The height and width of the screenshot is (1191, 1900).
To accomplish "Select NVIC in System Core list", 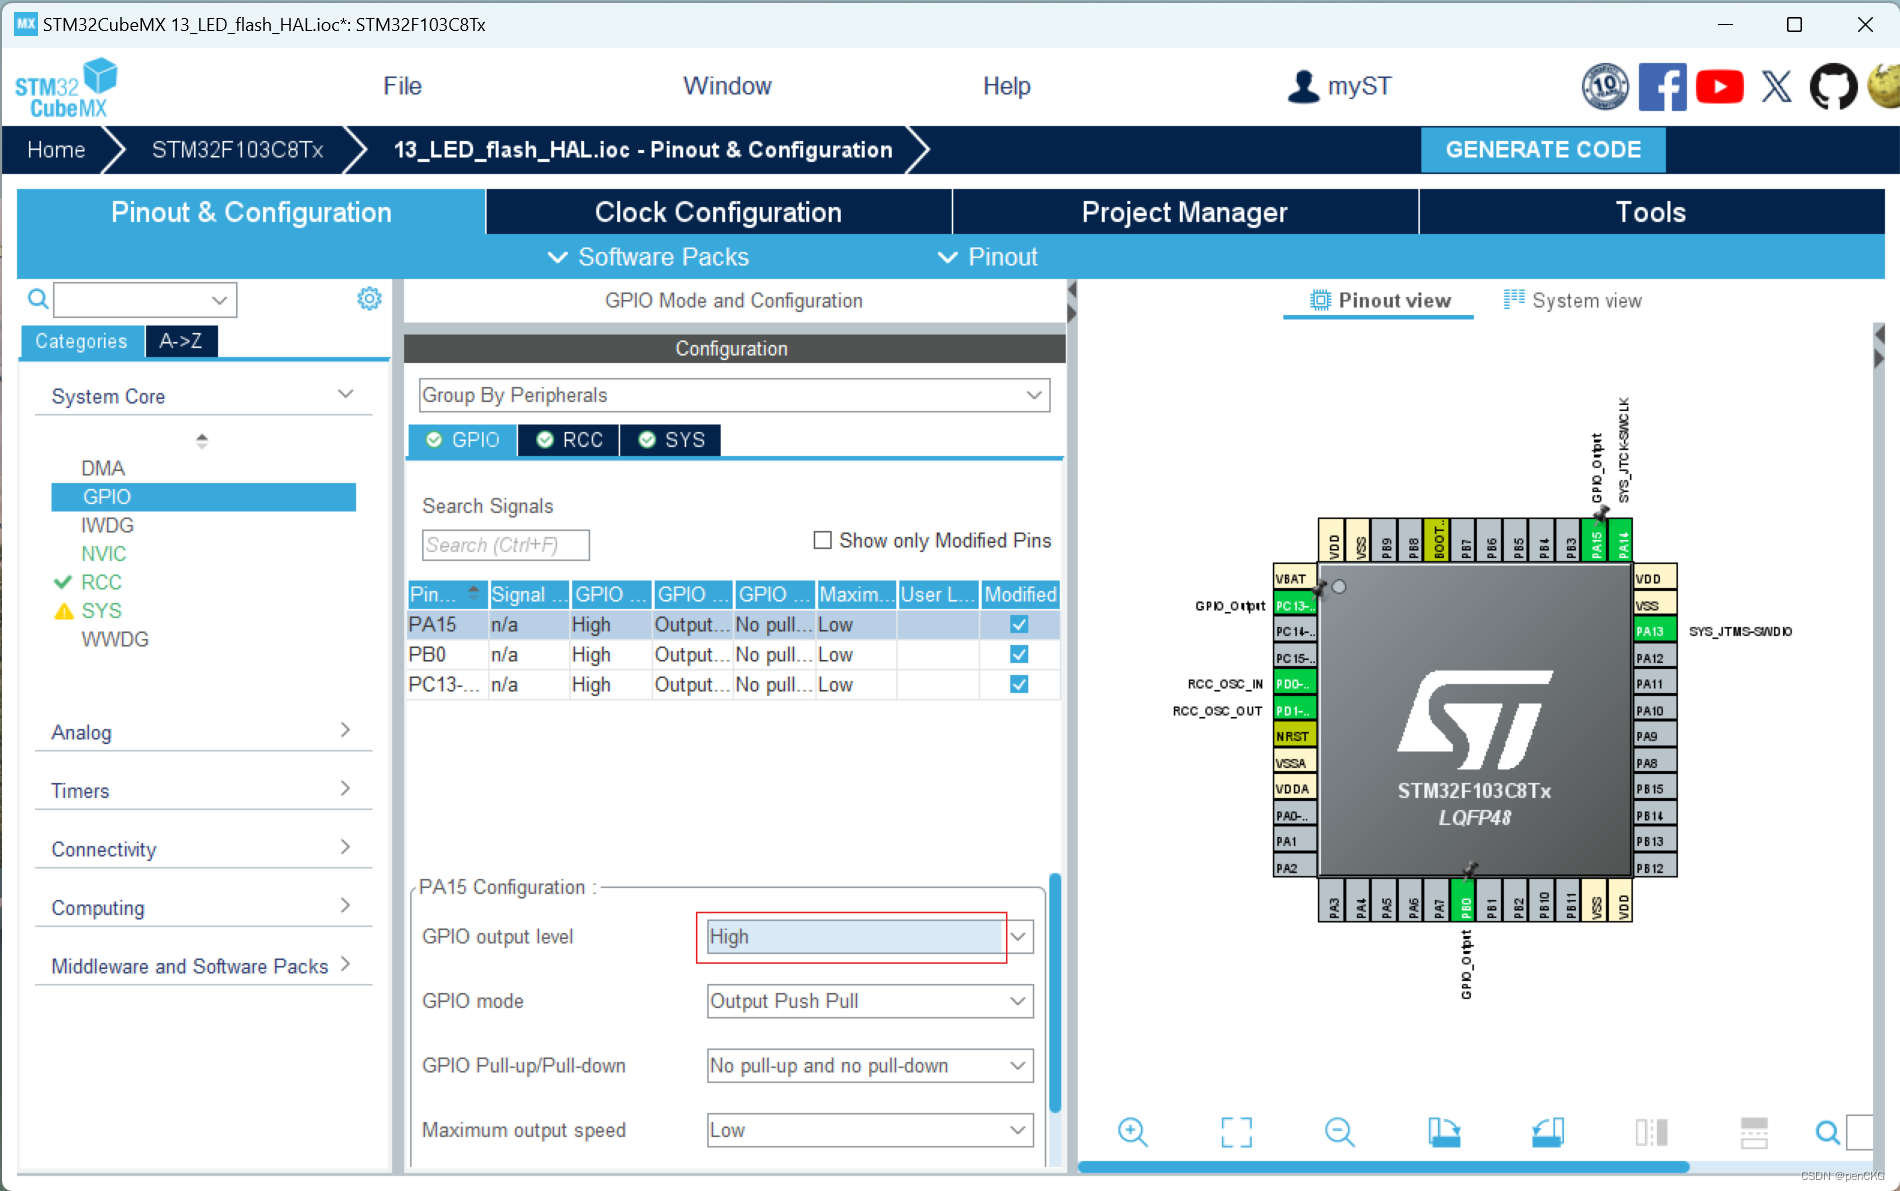I will point(104,553).
